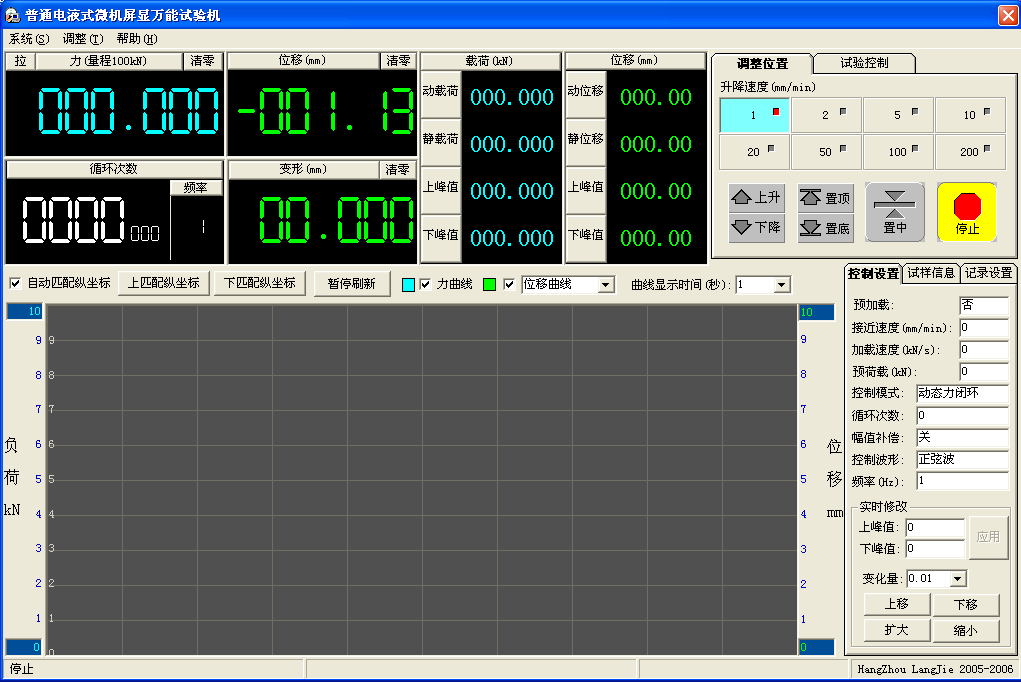
Task: Click the 力(量程100kN) header button
Action: pyautogui.click(x=109, y=61)
